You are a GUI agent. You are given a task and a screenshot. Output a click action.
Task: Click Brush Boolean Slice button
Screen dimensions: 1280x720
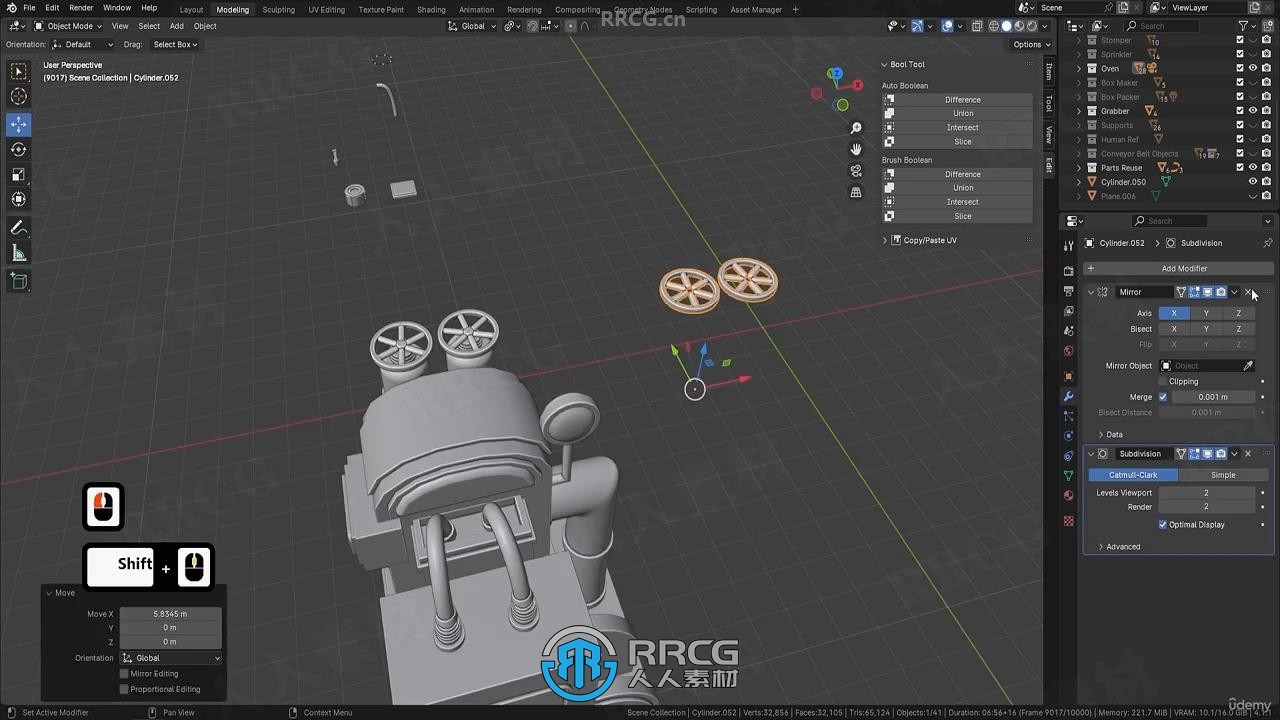coord(958,216)
